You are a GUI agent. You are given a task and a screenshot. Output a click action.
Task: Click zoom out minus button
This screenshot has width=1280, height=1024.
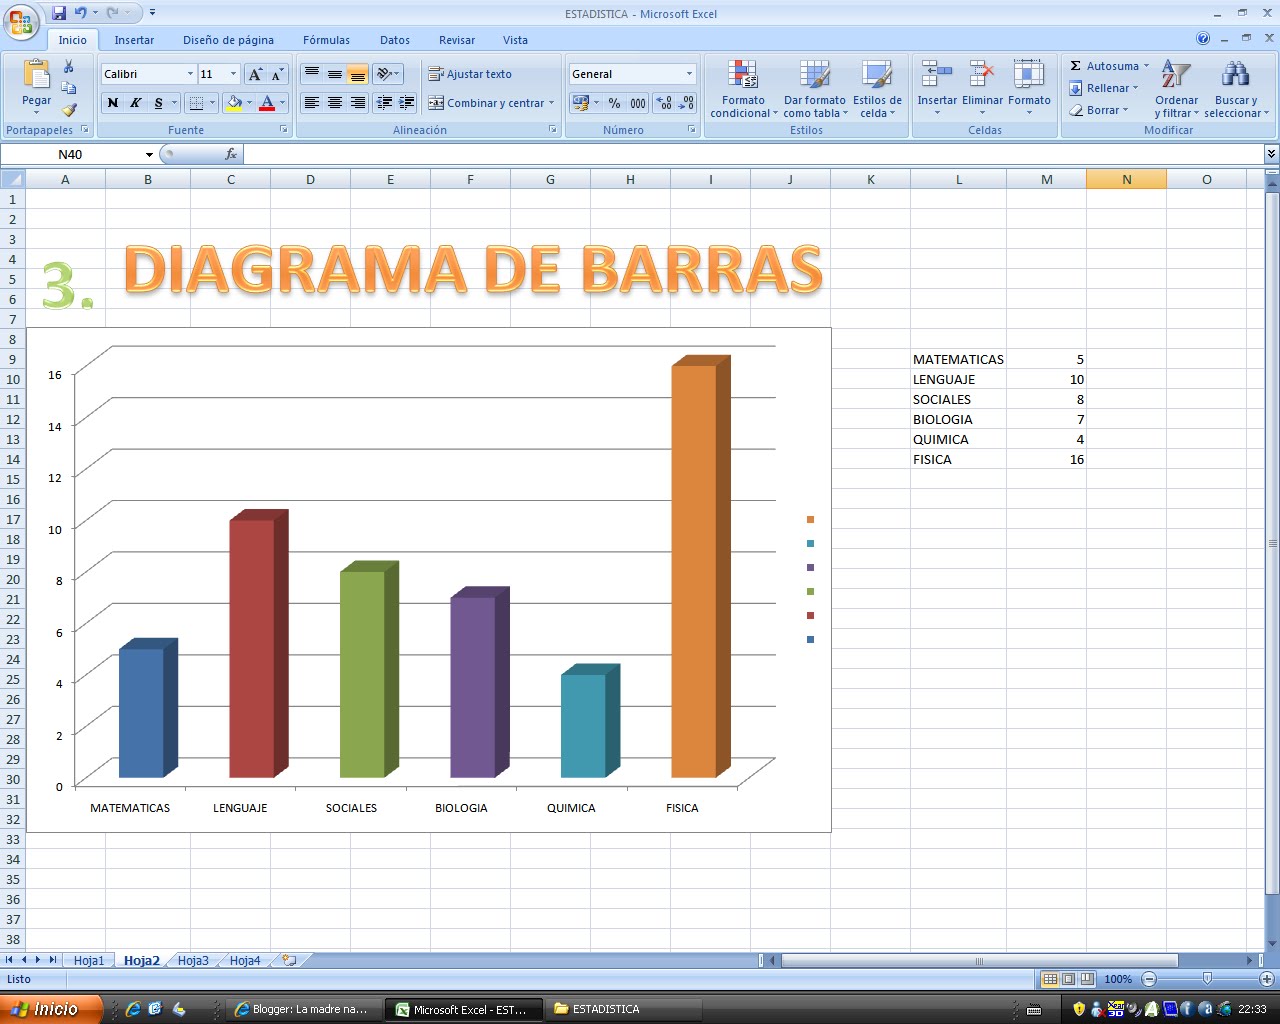(1149, 979)
